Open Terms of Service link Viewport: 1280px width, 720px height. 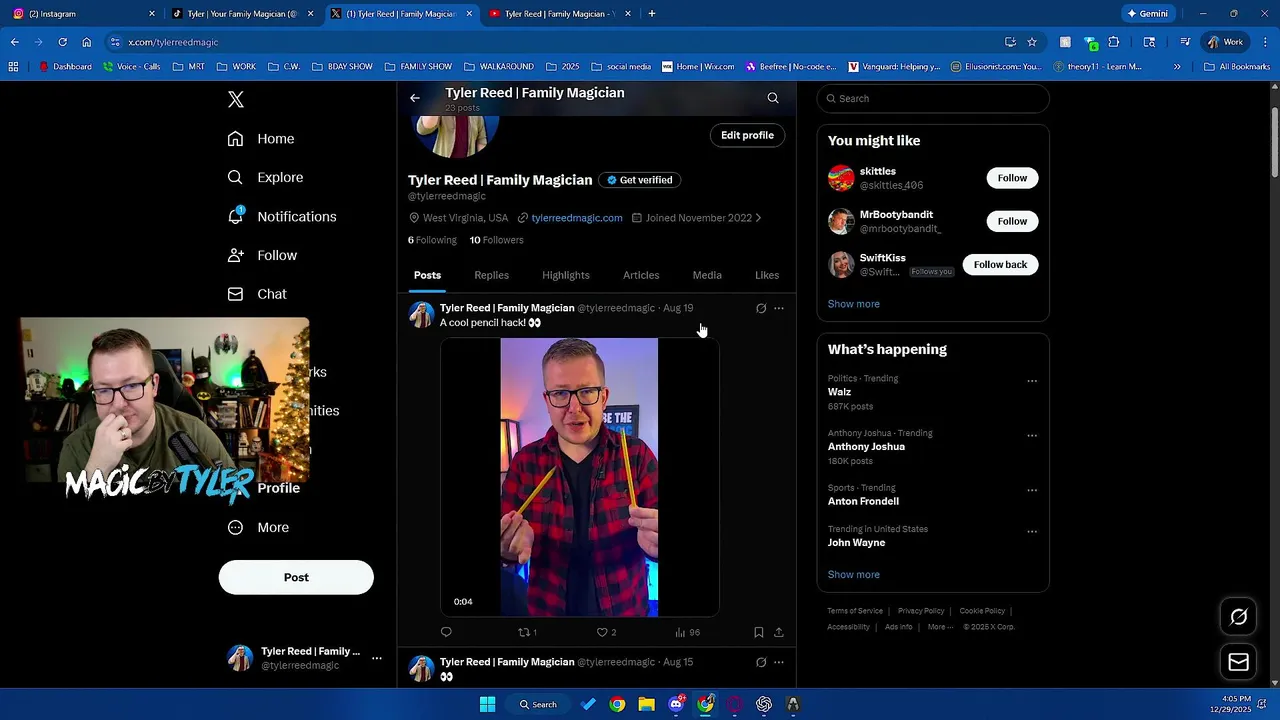pyautogui.click(x=855, y=611)
